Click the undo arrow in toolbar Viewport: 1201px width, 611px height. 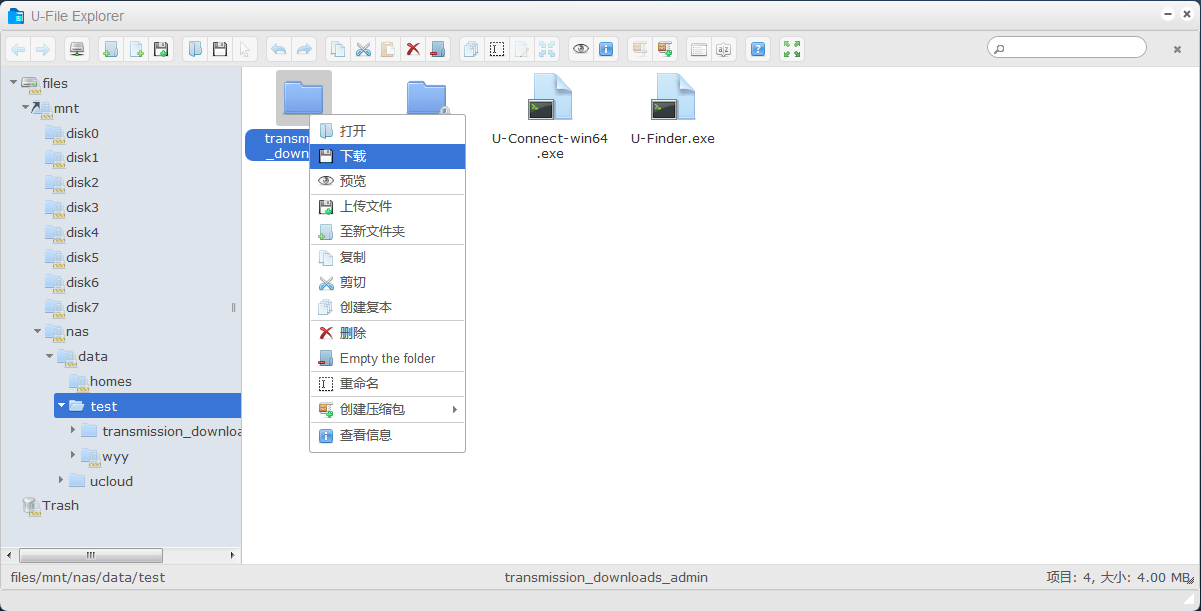(279, 49)
